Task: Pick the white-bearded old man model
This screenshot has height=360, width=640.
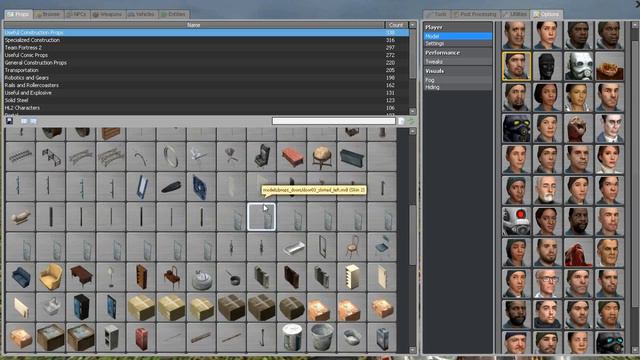Action: coord(547,190)
